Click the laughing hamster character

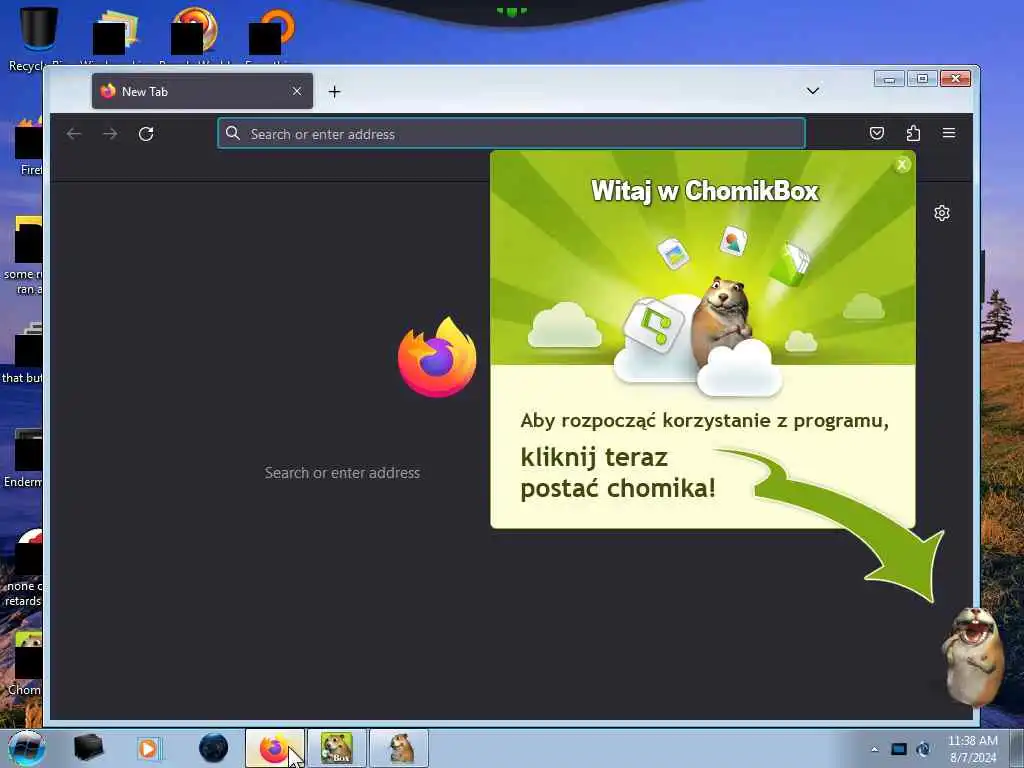[x=973, y=656]
